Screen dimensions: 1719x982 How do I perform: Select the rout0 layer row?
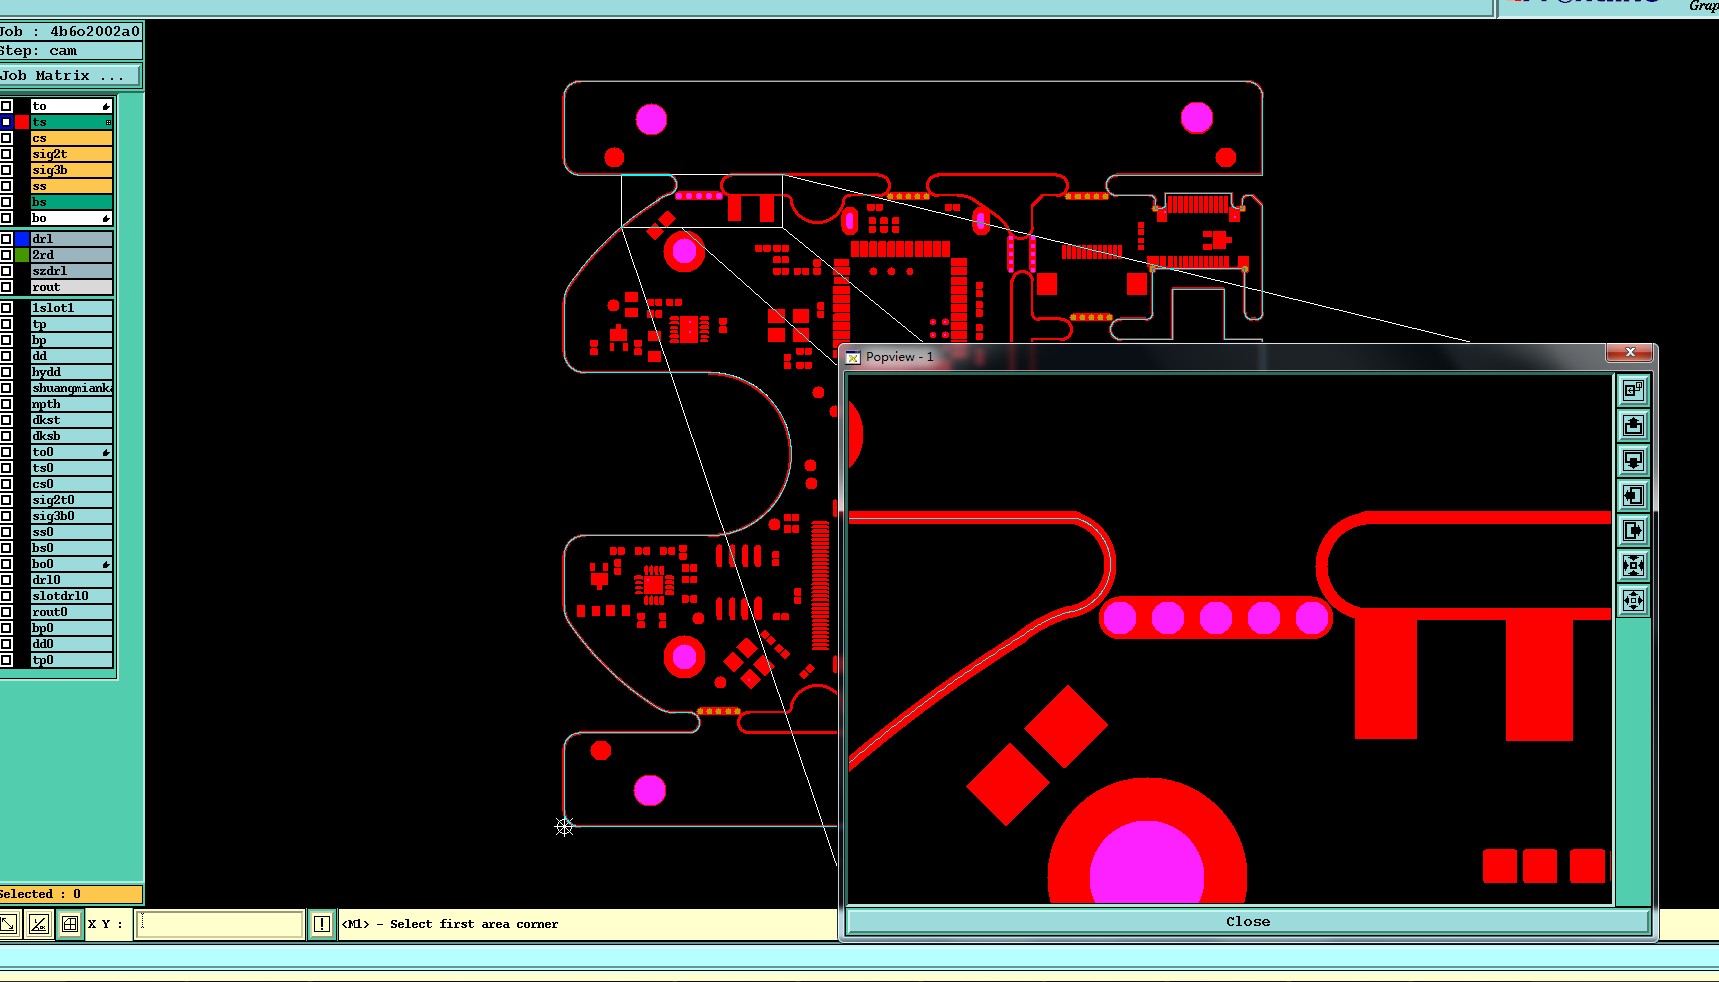click(x=71, y=612)
